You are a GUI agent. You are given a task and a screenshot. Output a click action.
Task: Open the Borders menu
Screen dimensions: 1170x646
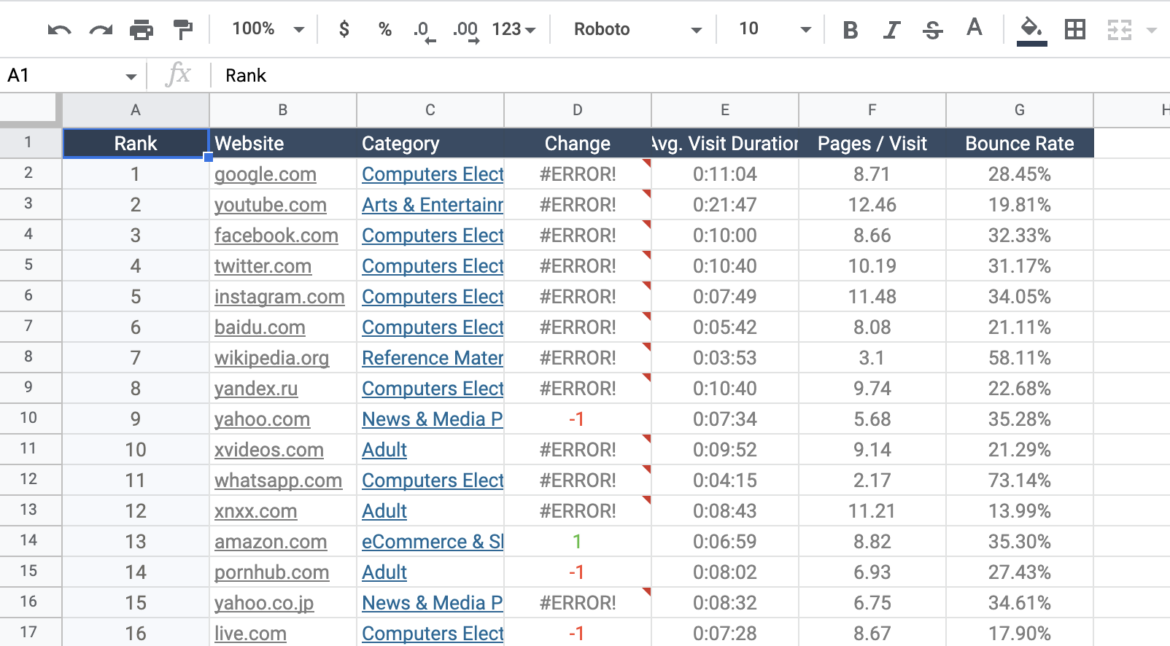1074,29
